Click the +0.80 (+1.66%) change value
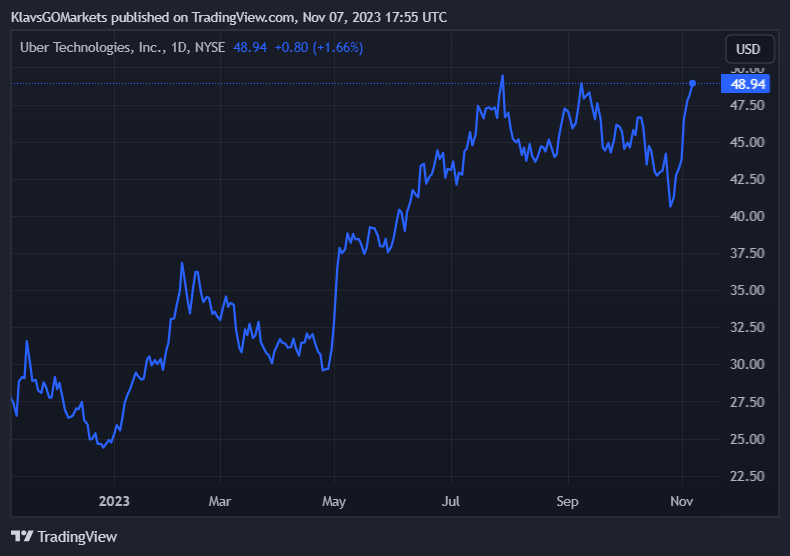The width and height of the screenshot is (790, 556). (318, 47)
